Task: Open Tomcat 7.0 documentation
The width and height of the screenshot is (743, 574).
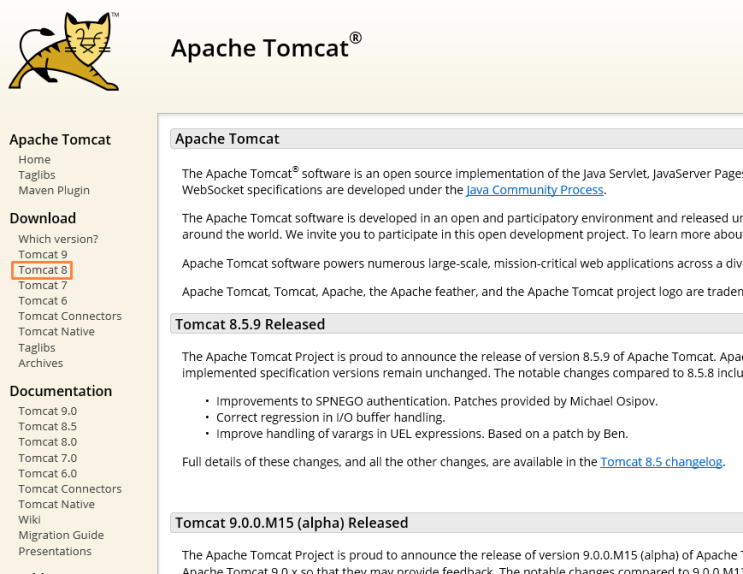Action: pos(47,458)
